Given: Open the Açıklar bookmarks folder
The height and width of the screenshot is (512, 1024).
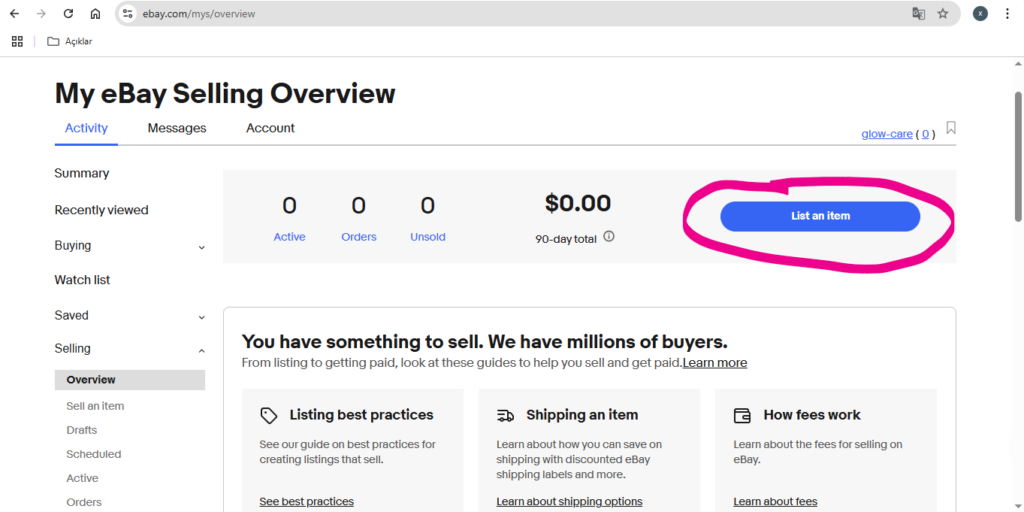Looking at the screenshot, I should point(70,41).
